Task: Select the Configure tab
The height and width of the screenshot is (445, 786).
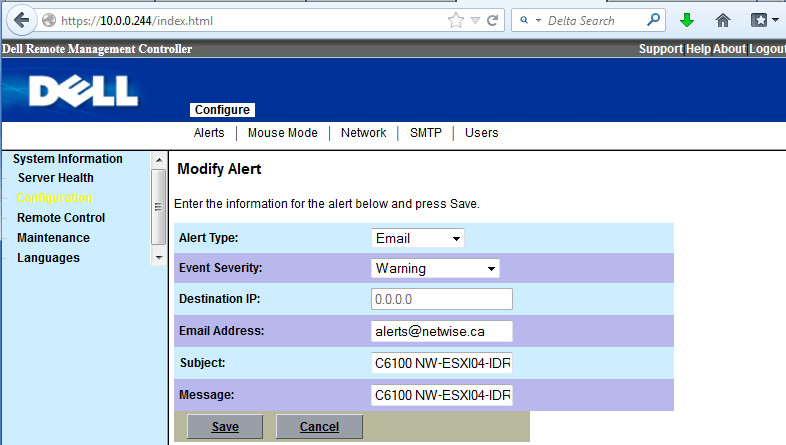Action: tap(222, 110)
